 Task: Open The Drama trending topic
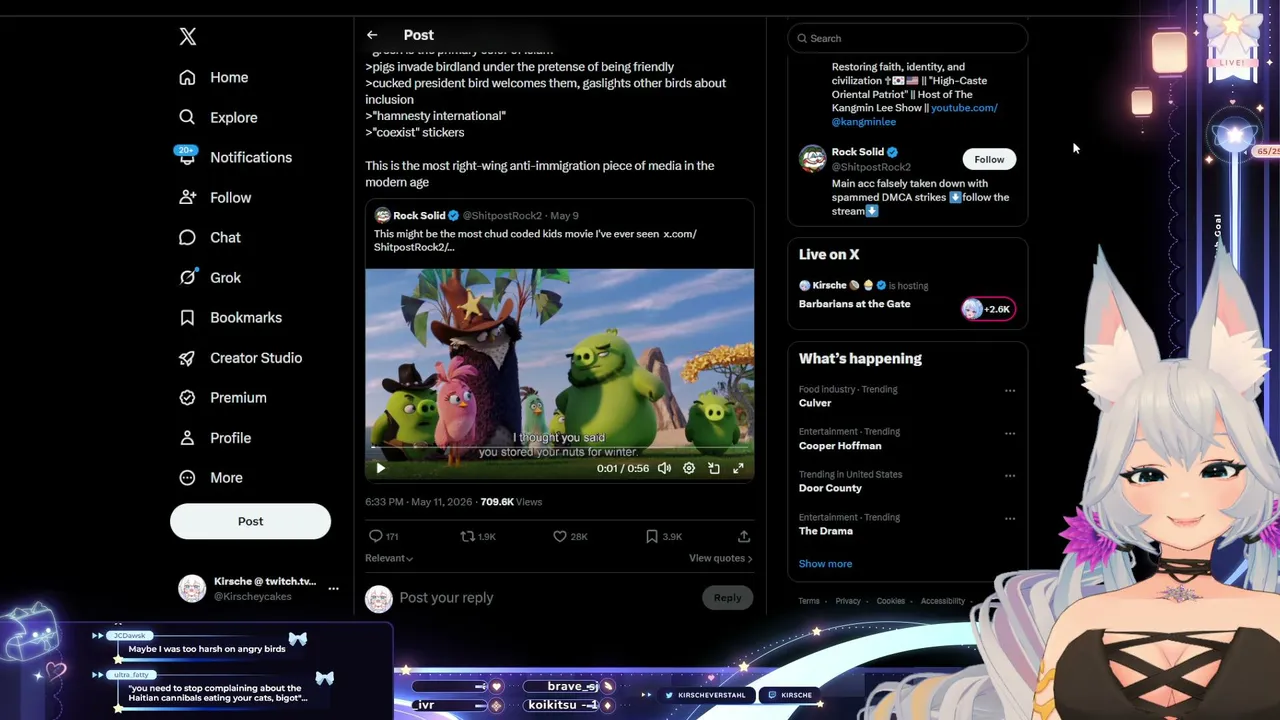point(826,531)
